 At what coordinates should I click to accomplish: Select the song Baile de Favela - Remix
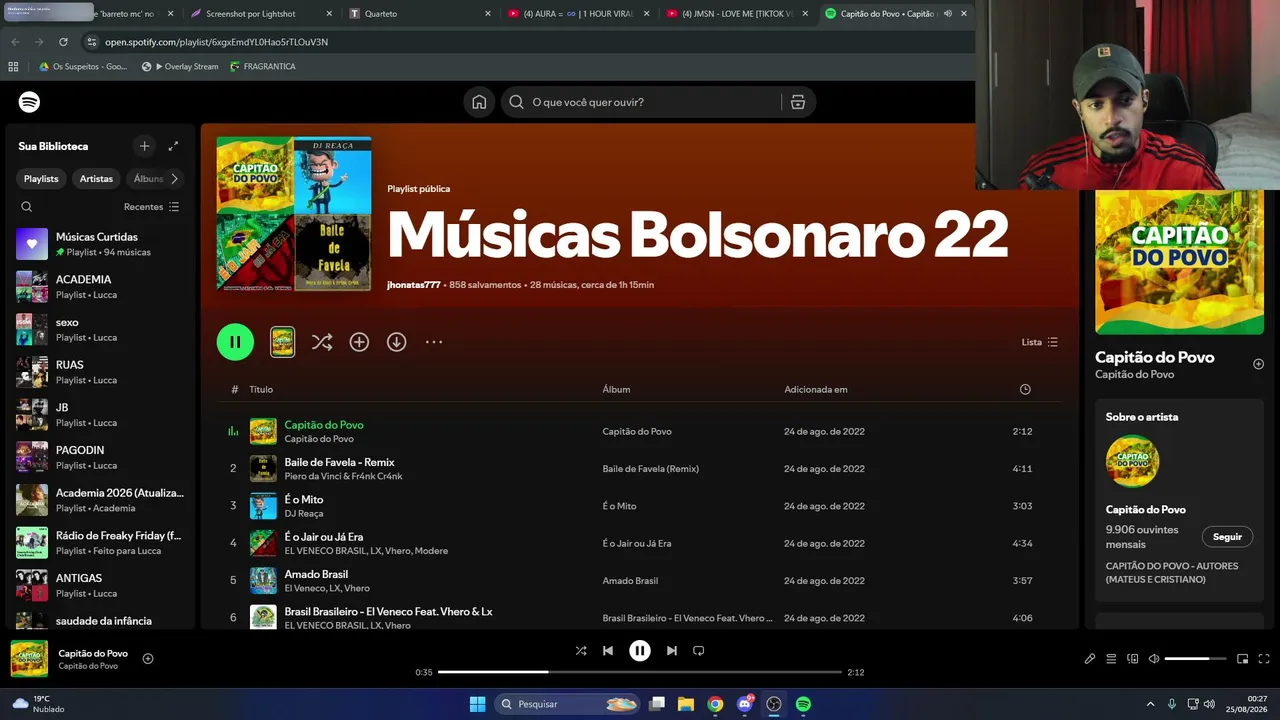point(339,462)
